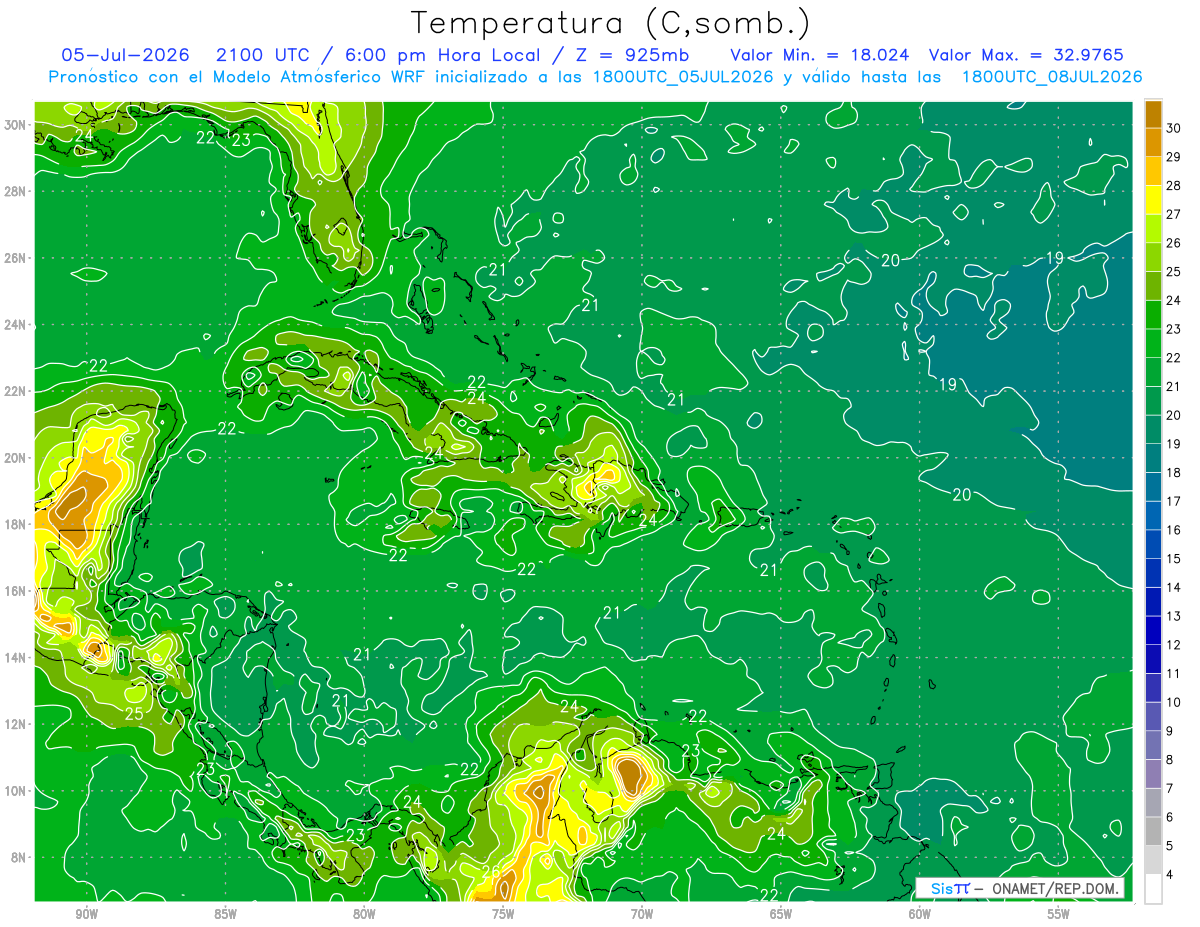The width and height of the screenshot is (1200, 927).
Task: Click the 85W longitude axis label
Action: 225,913
